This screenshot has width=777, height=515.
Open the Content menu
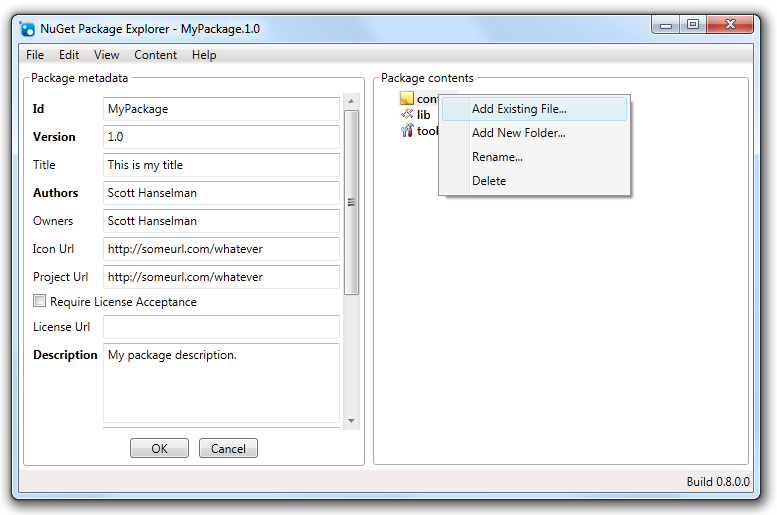click(155, 55)
